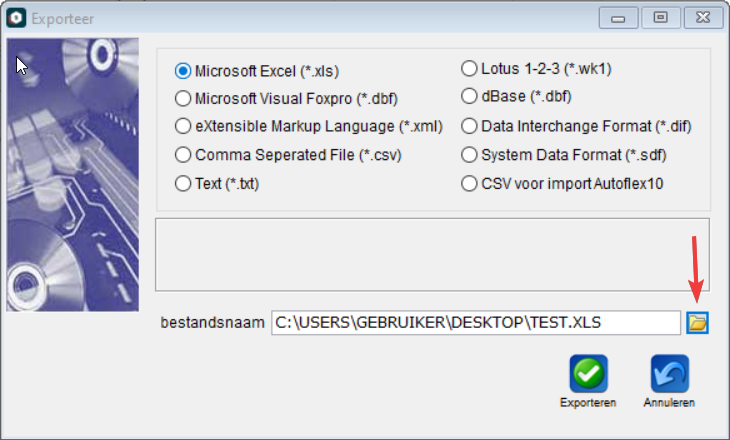The width and height of the screenshot is (730, 440).
Task: Click the green checkmark Exporteren icon
Action: coord(588,373)
